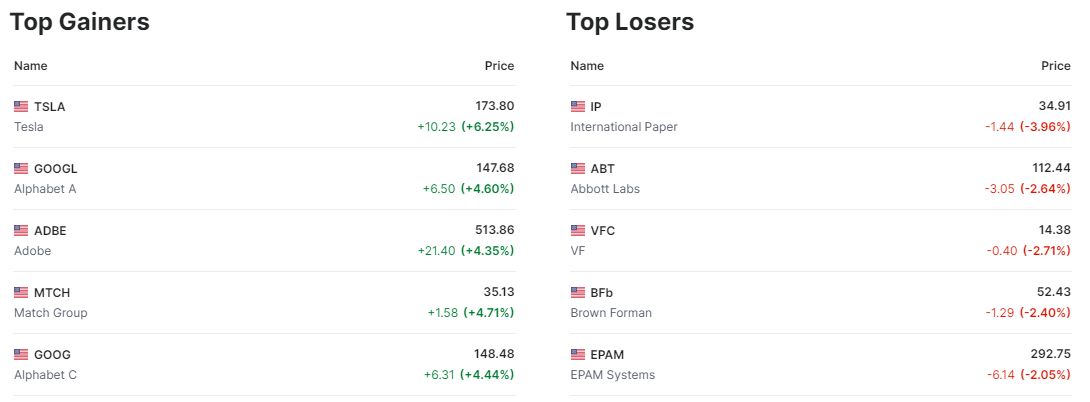Select the ADBE stock symbol
The width and height of the screenshot is (1090, 402).
[x=50, y=231]
